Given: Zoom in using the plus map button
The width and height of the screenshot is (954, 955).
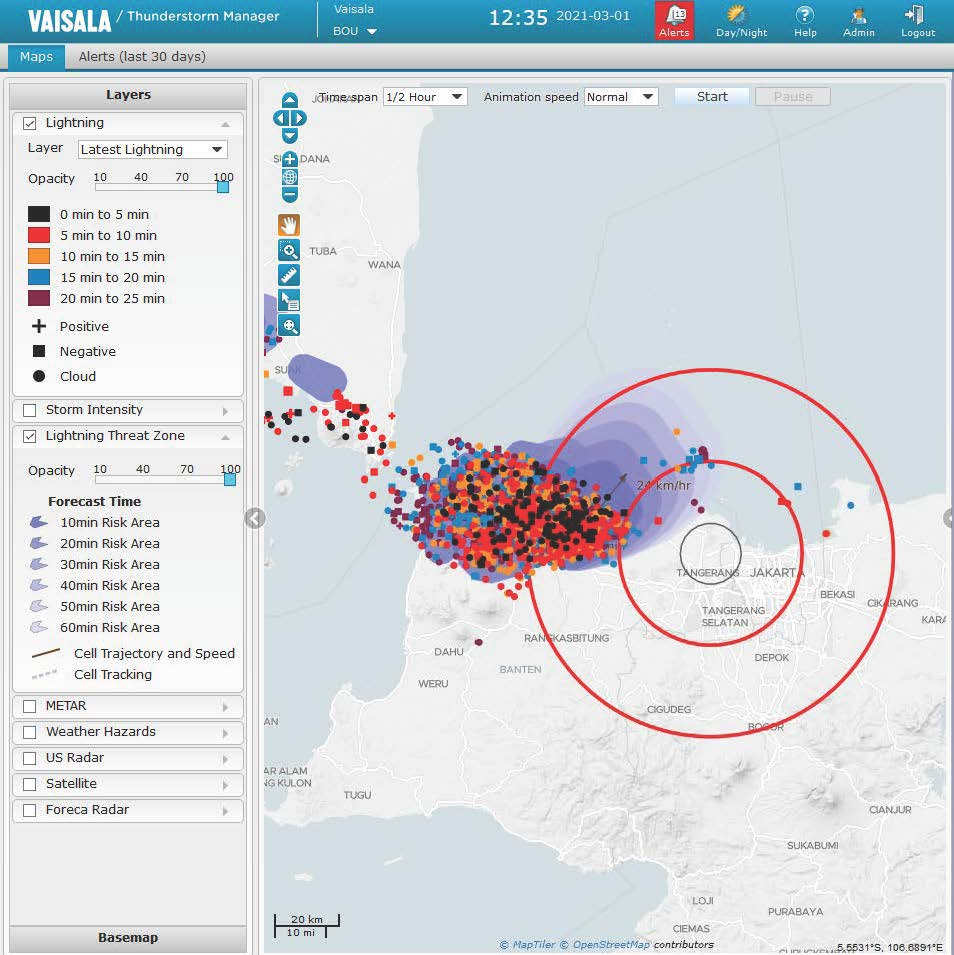Looking at the screenshot, I should 290,159.
